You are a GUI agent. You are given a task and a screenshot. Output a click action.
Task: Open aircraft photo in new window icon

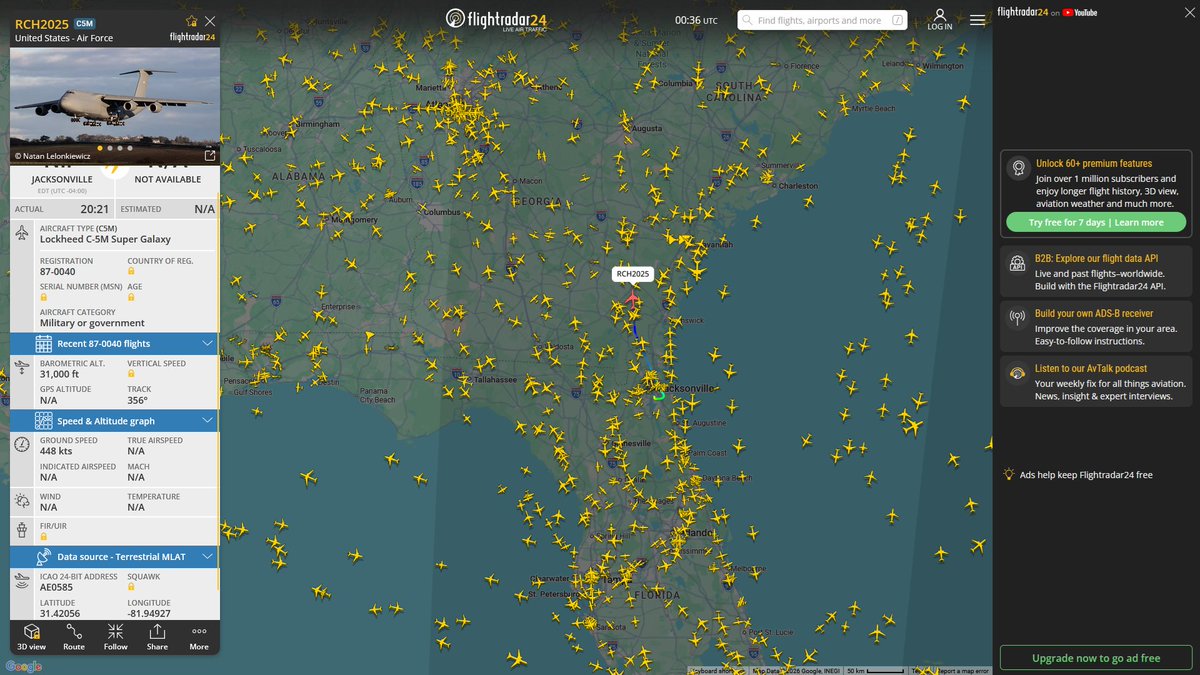(209, 155)
